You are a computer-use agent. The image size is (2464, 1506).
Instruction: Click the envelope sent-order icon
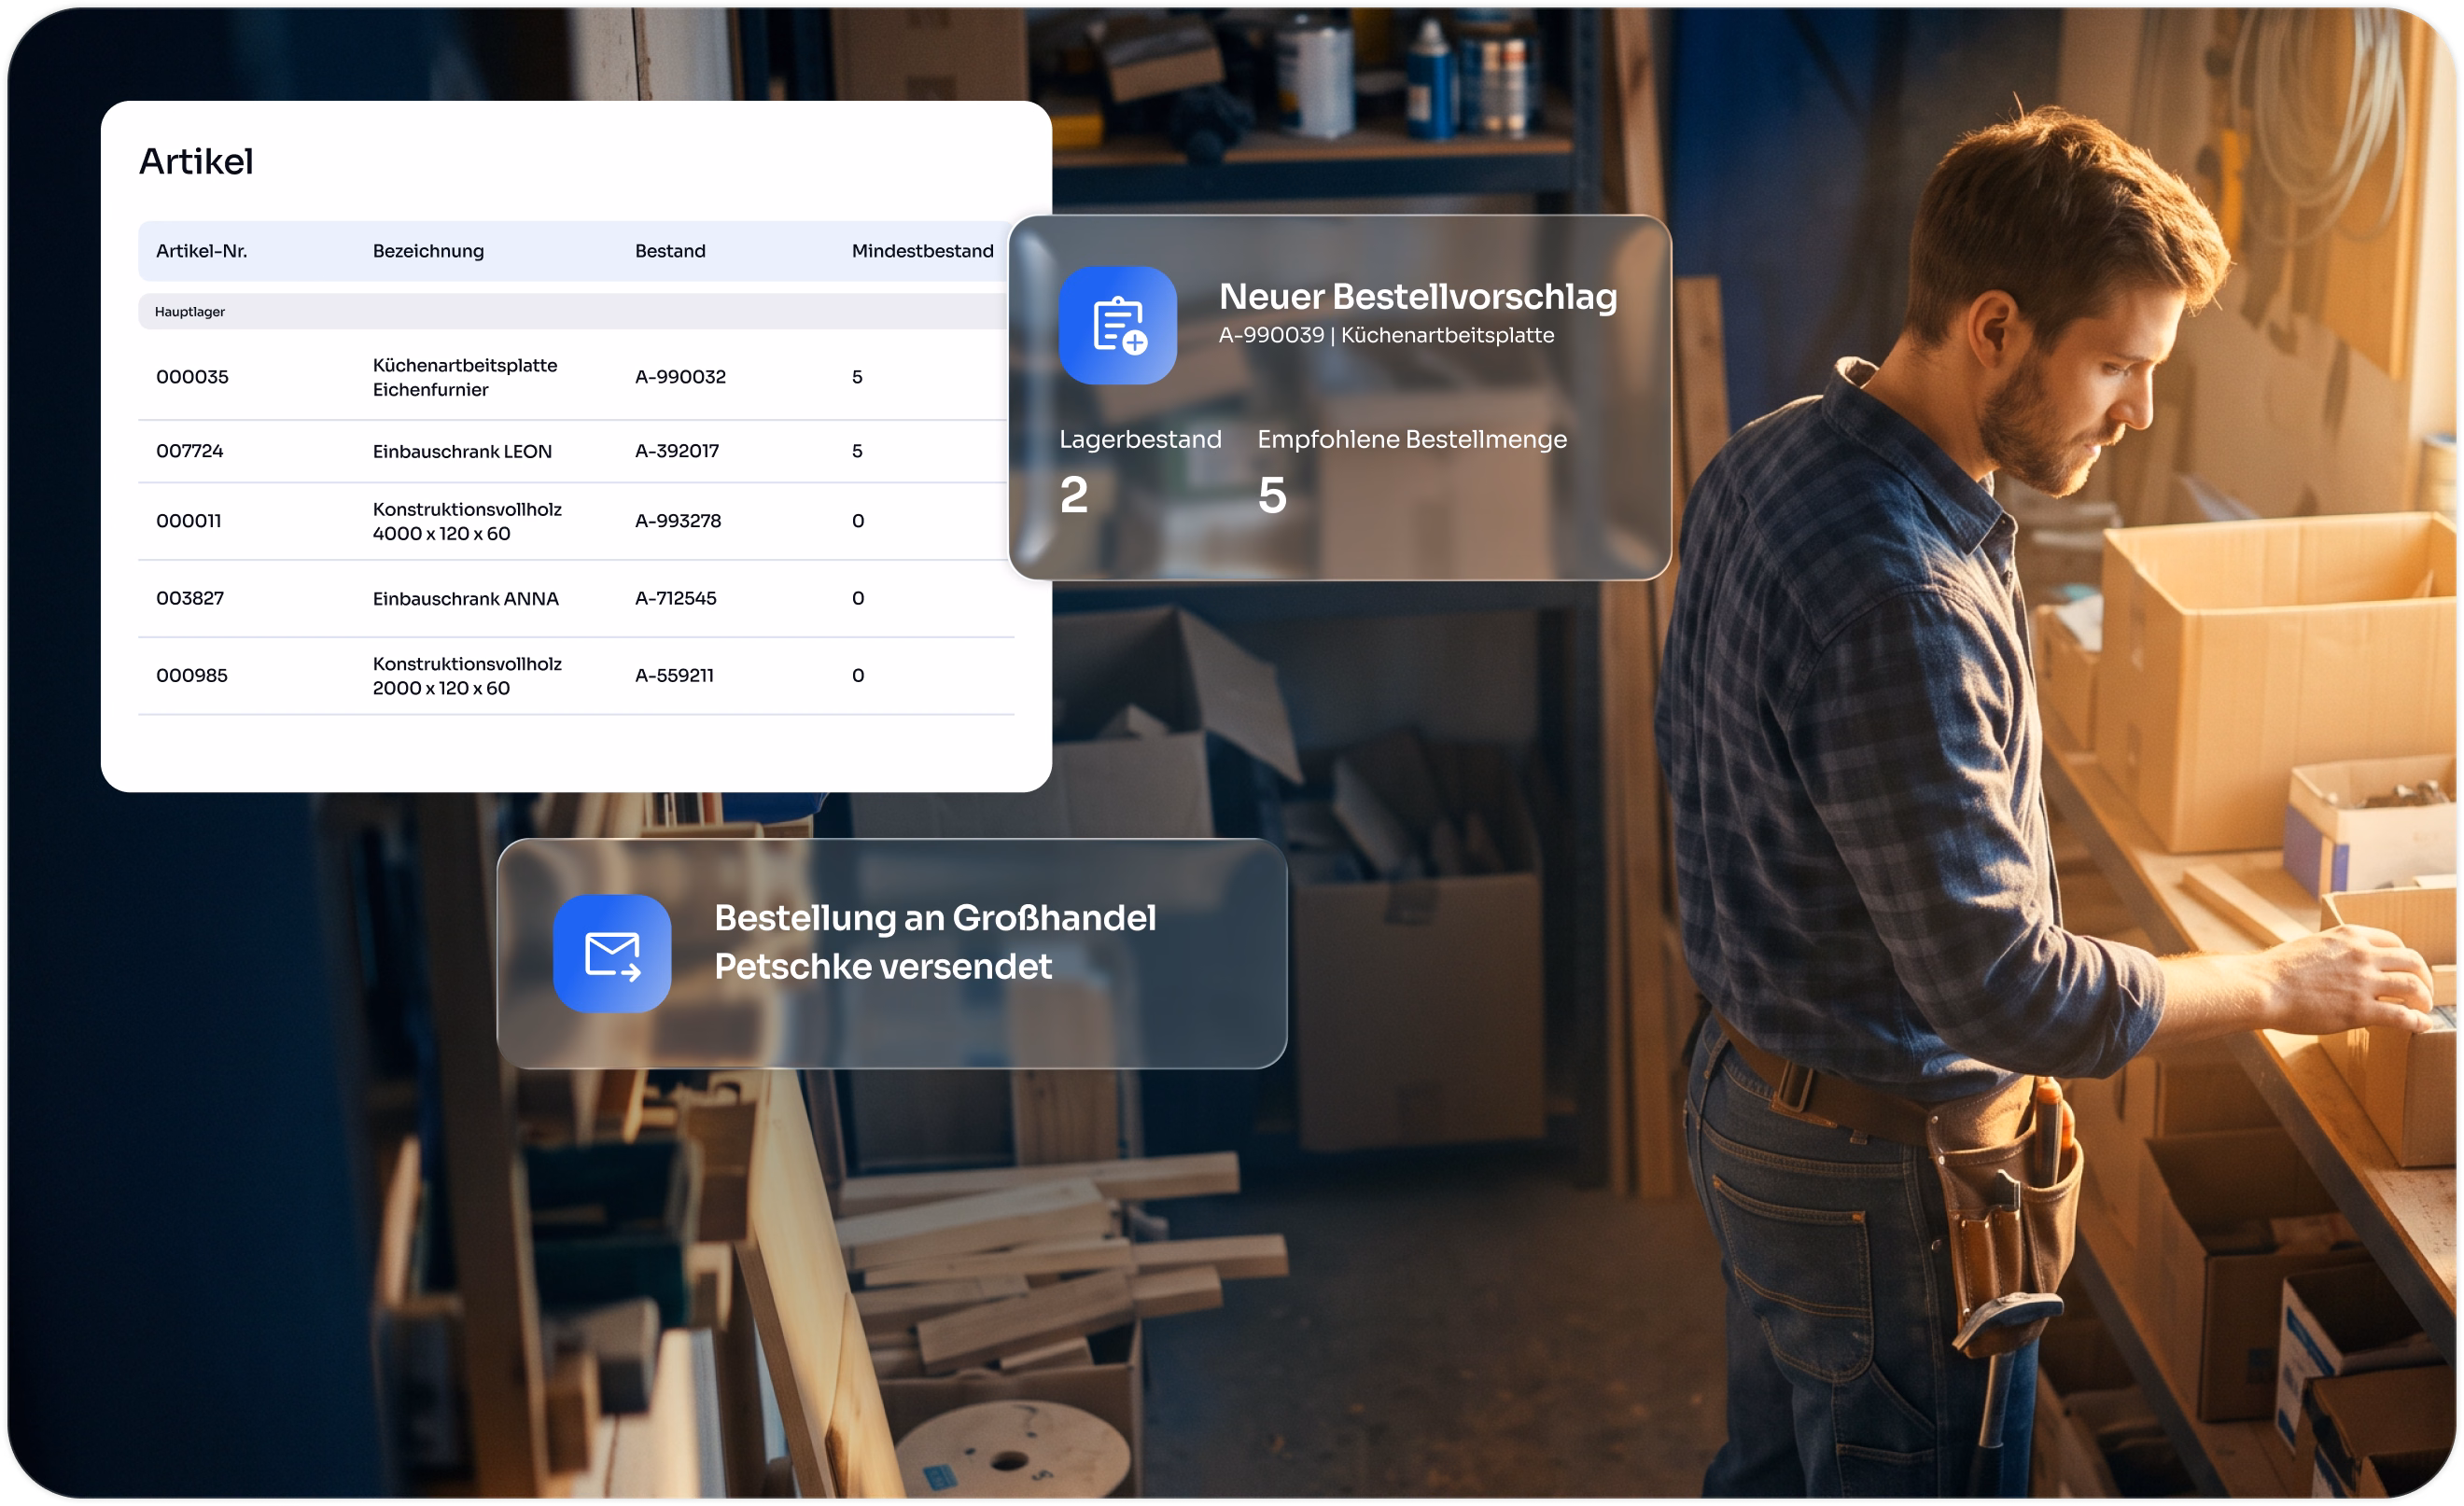click(612, 953)
